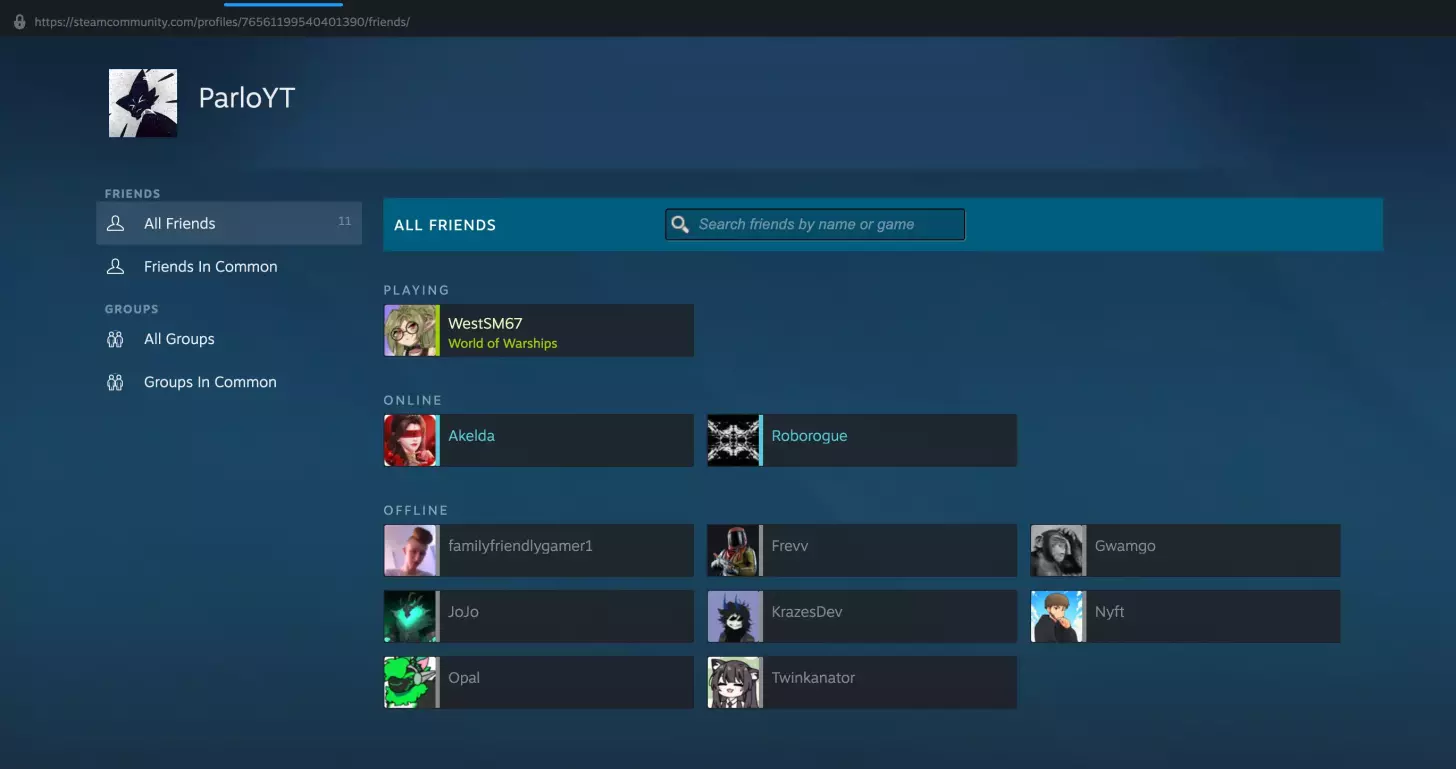Click the site security lock icon

(19, 21)
